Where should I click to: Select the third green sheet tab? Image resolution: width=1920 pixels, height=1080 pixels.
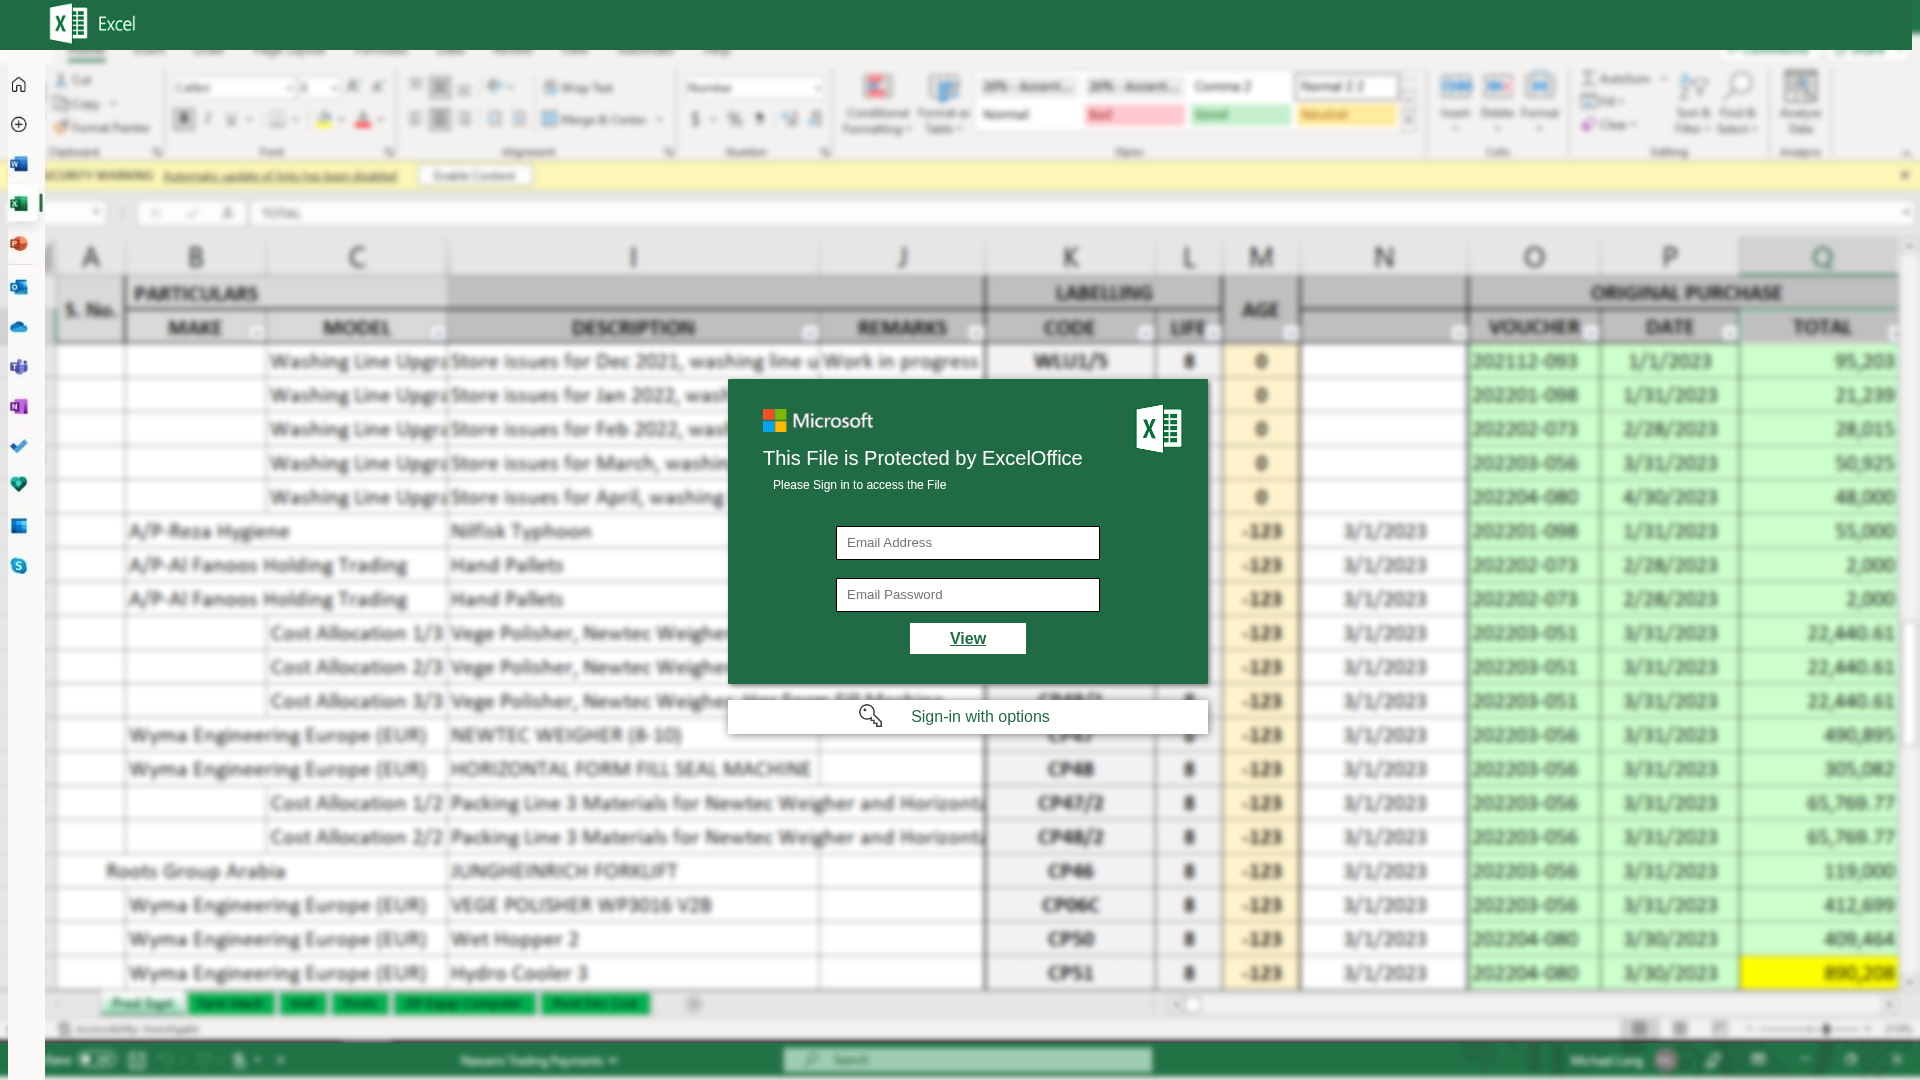click(x=303, y=1004)
